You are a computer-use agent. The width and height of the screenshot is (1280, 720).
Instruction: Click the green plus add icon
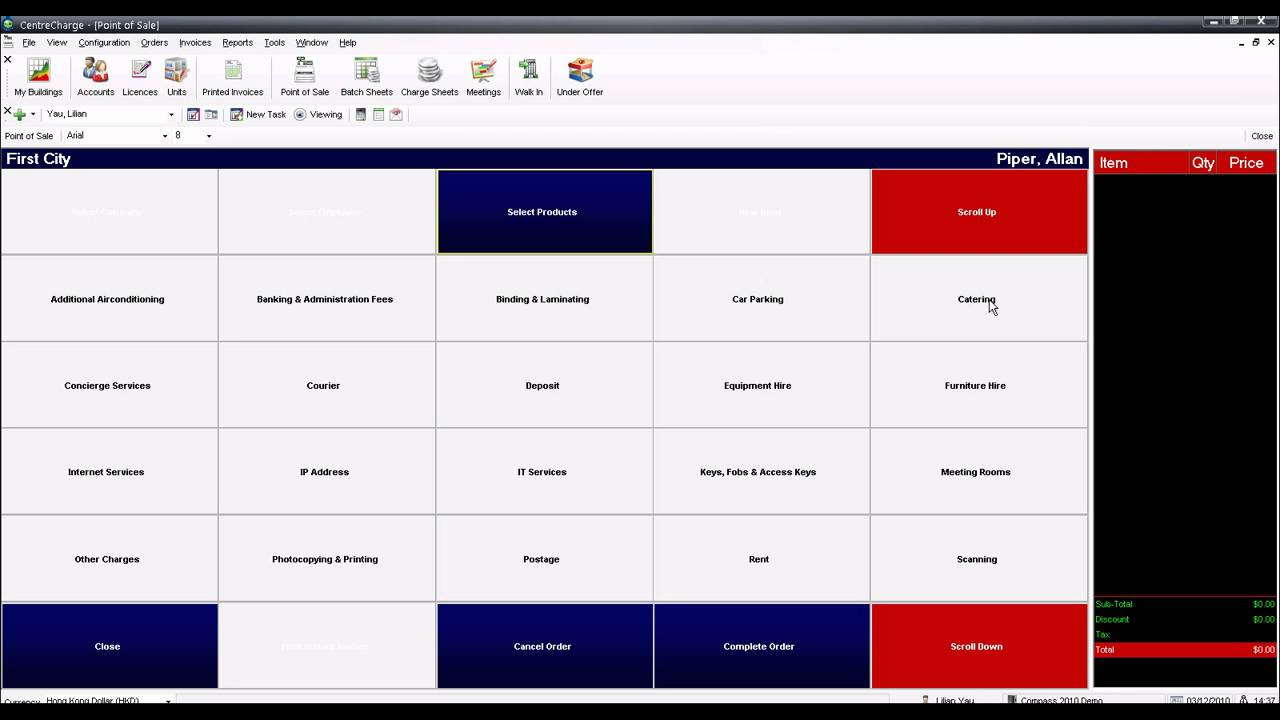[19, 114]
